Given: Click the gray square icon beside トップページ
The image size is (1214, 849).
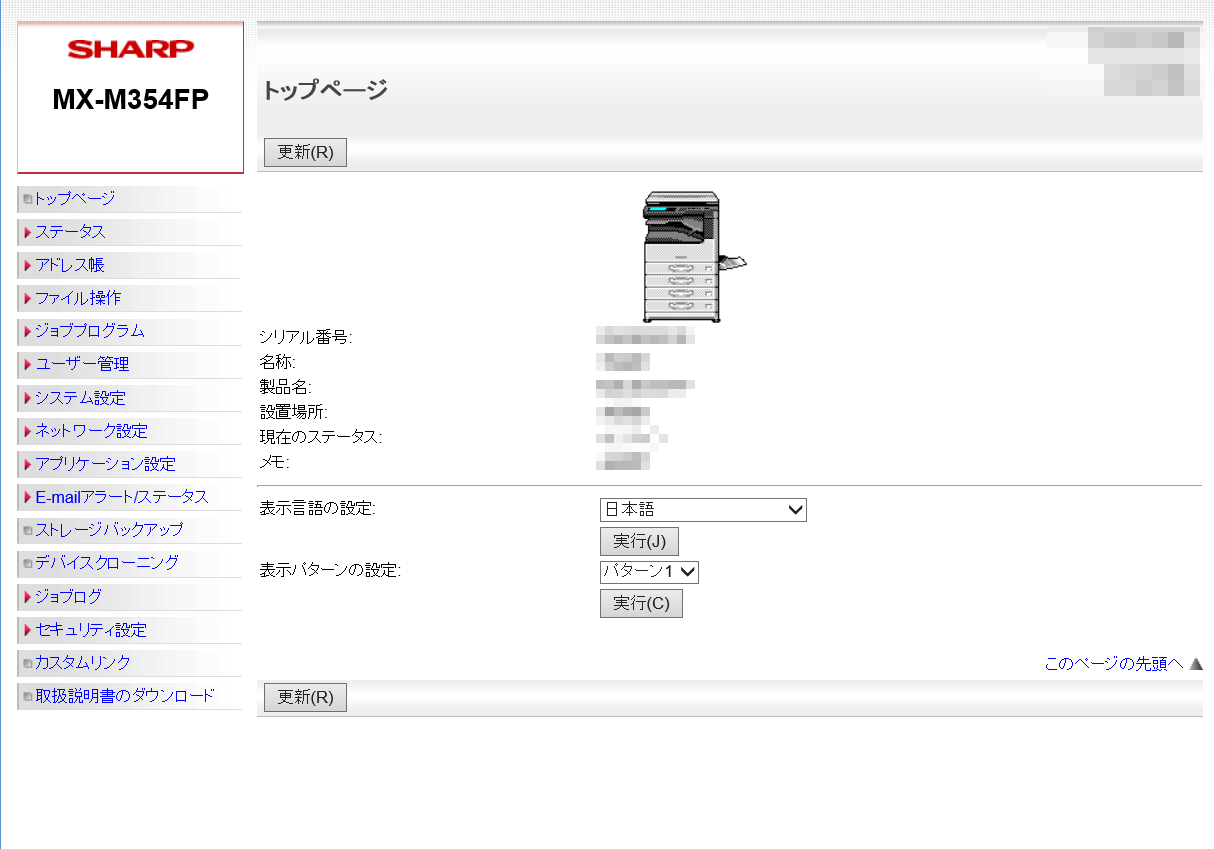Looking at the screenshot, I should [28, 199].
